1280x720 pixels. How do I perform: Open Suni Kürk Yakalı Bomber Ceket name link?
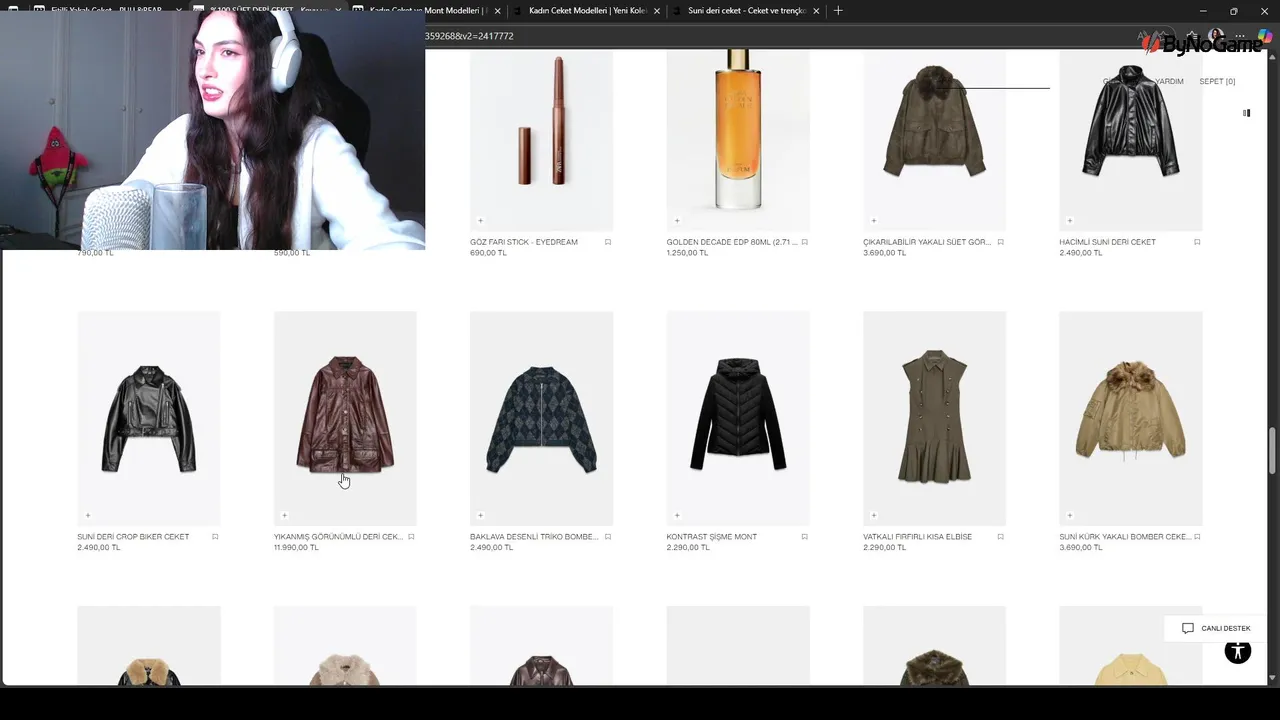pyautogui.click(x=1125, y=537)
